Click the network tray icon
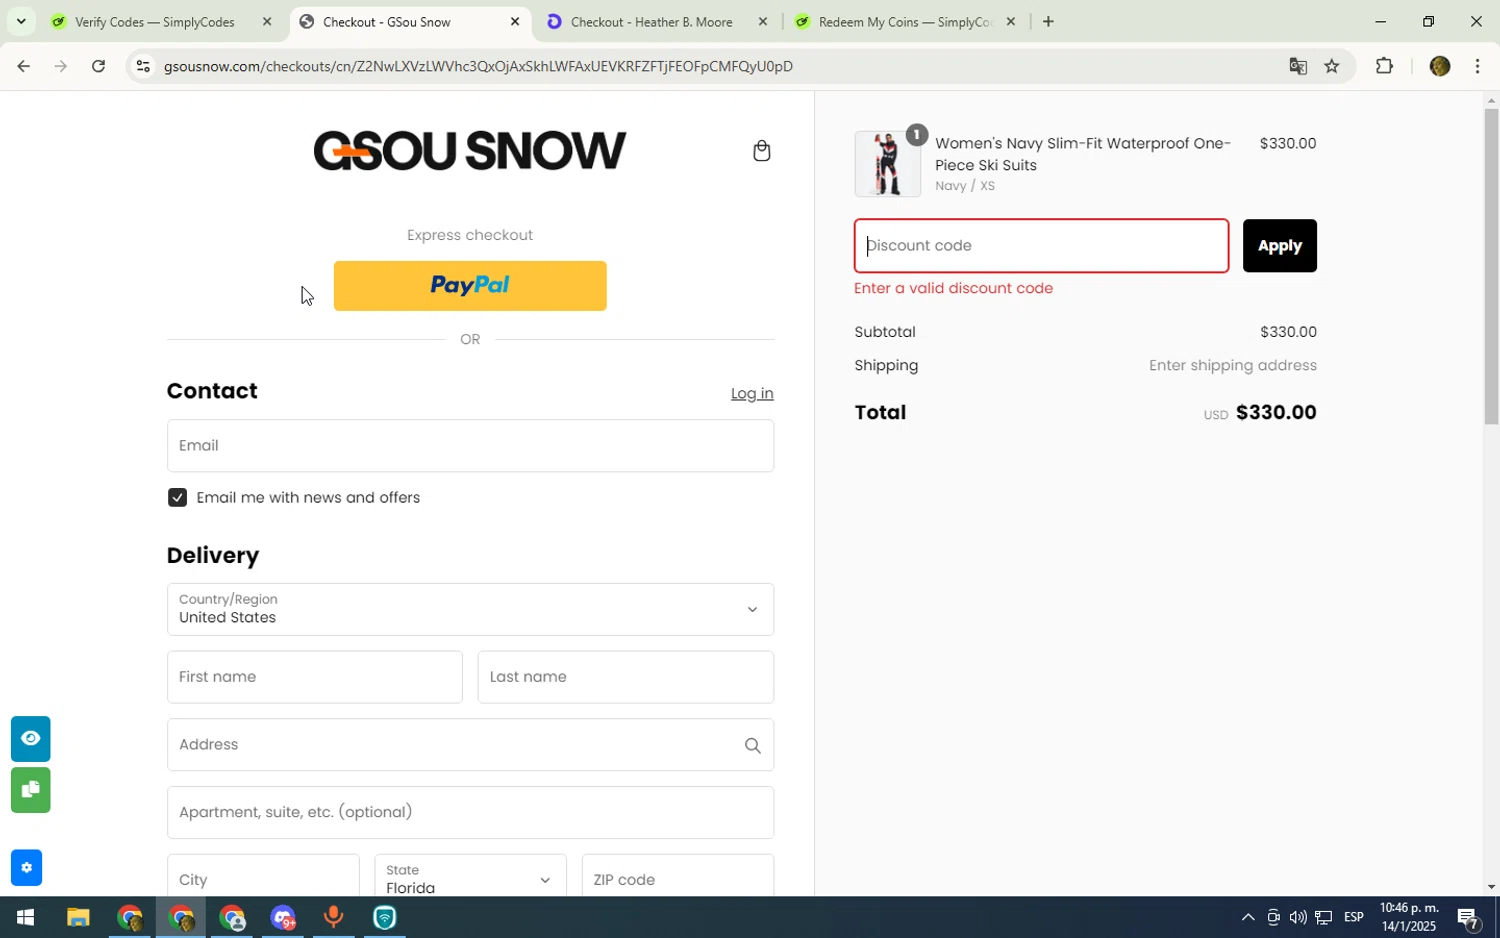This screenshot has width=1500, height=938. (1323, 917)
